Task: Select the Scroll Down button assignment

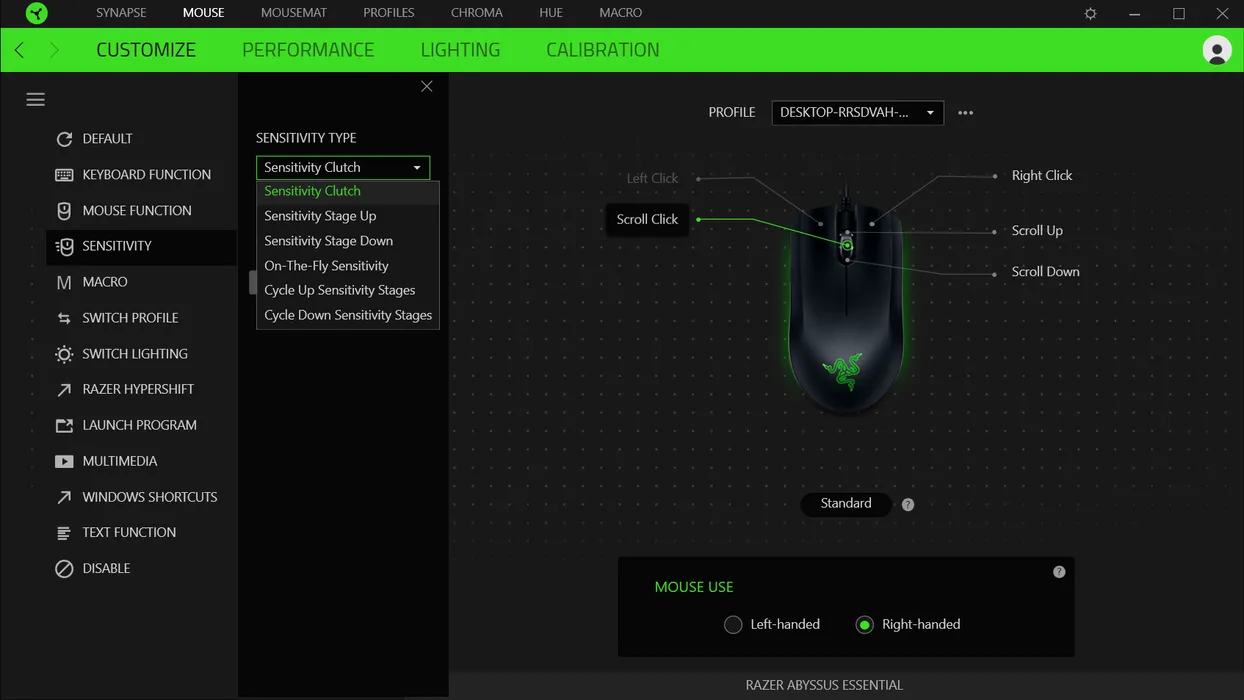Action: click(1045, 272)
